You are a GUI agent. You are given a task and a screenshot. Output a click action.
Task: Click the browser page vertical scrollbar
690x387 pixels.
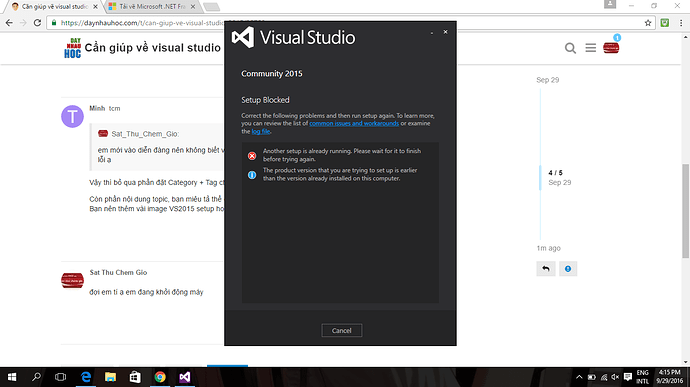(686, 210)
